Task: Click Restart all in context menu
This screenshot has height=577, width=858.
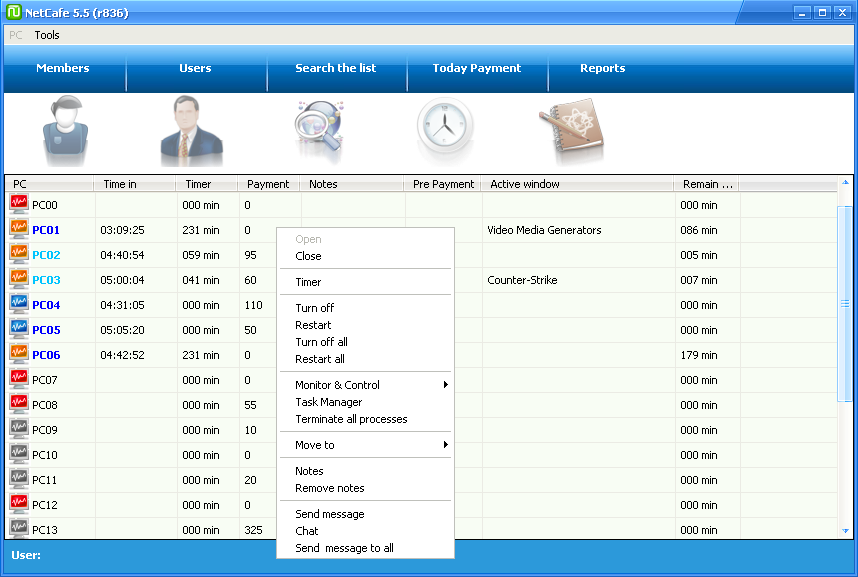Action: 320,359
